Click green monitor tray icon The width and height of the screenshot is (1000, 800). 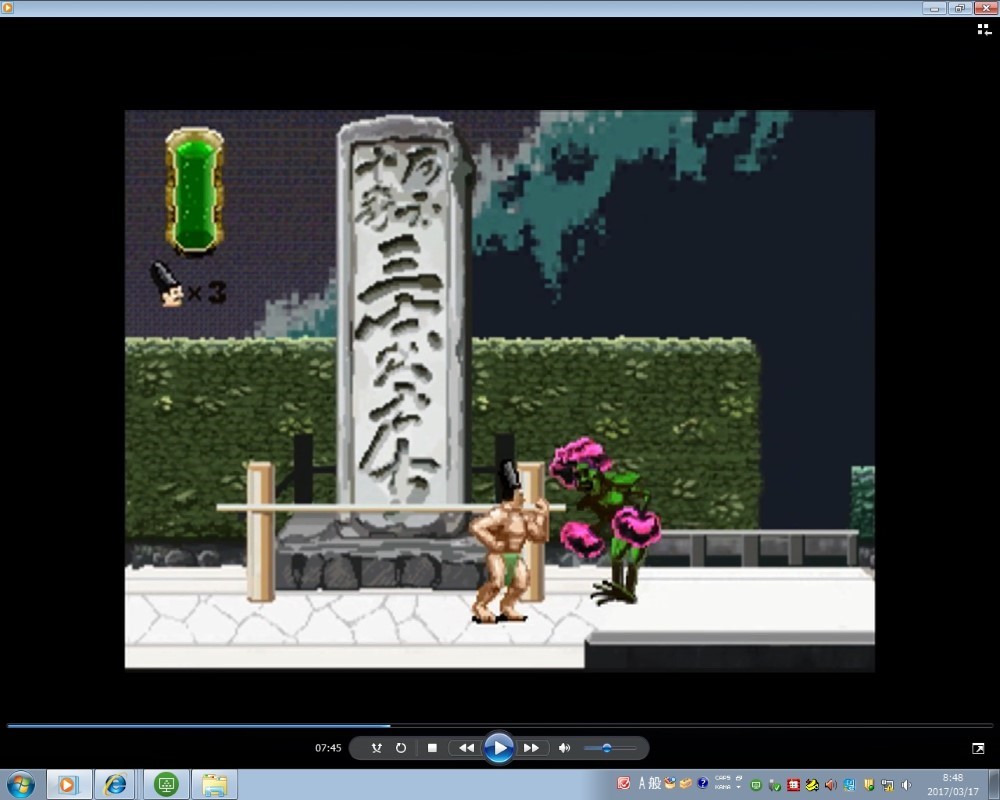pyautogui.click(x=756, y=785)
